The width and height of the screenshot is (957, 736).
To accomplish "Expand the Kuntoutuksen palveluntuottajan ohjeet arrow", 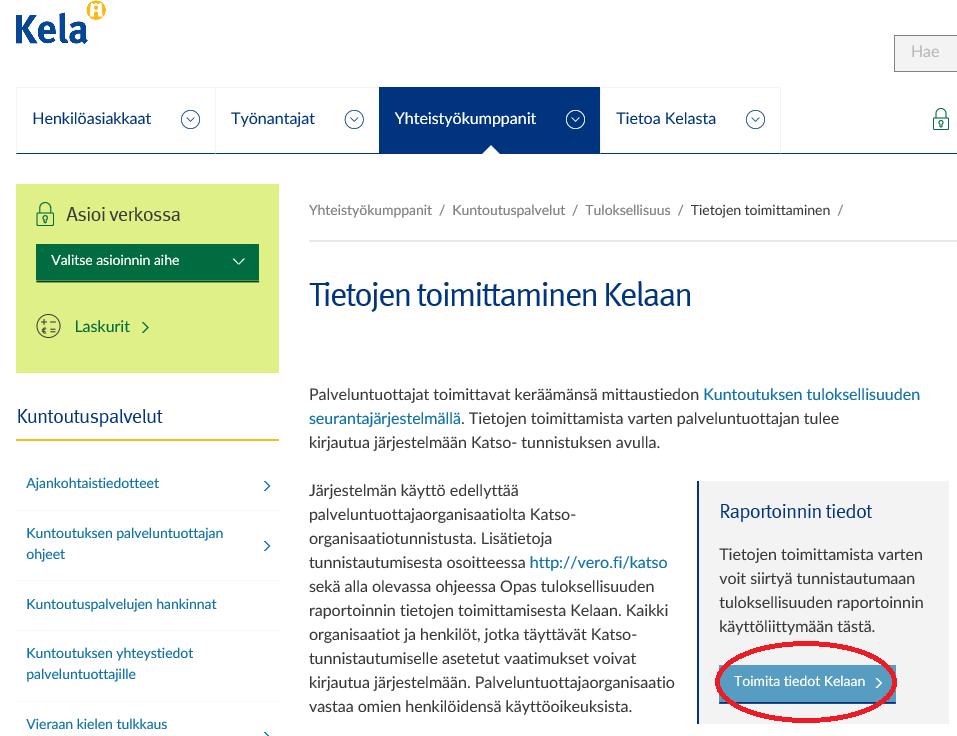I will pos(267,545).
